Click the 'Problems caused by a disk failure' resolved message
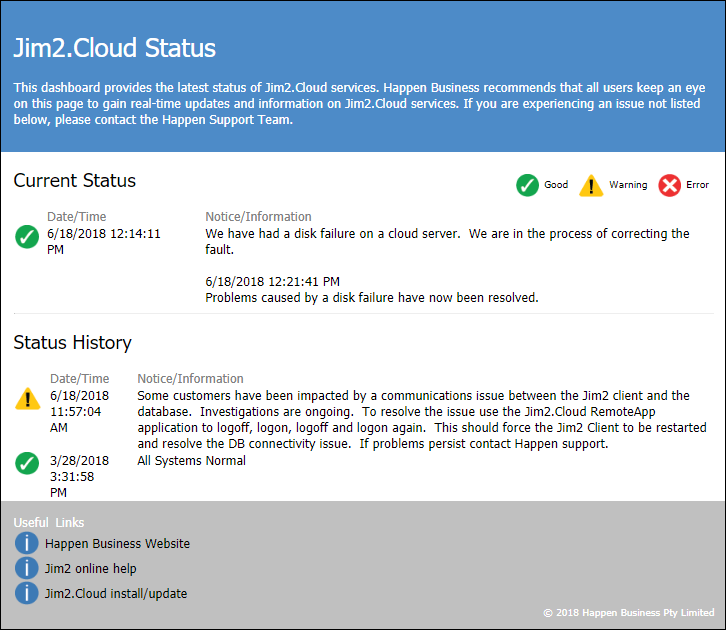This screenshot has height=630, width=726. (372, 298)
